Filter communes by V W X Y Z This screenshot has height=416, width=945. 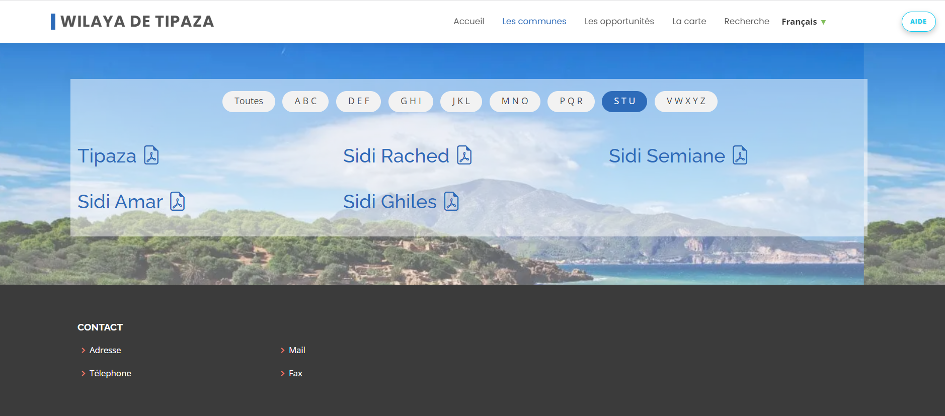pos(686,101)
